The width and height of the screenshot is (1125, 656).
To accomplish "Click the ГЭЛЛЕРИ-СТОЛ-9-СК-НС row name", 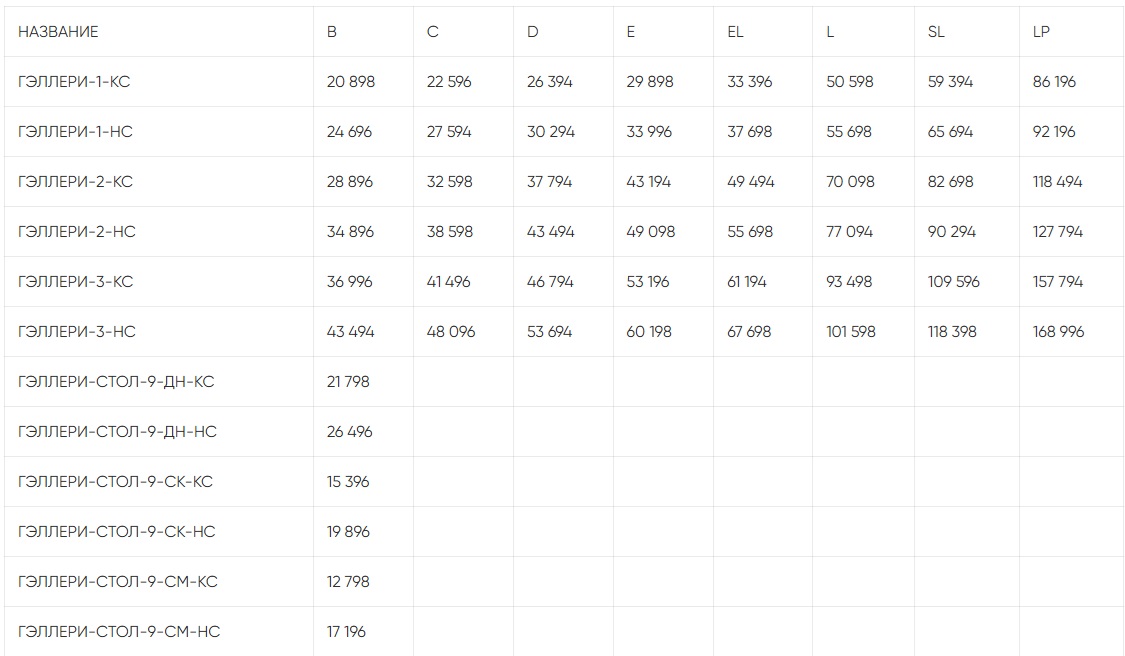I will 116,532.
